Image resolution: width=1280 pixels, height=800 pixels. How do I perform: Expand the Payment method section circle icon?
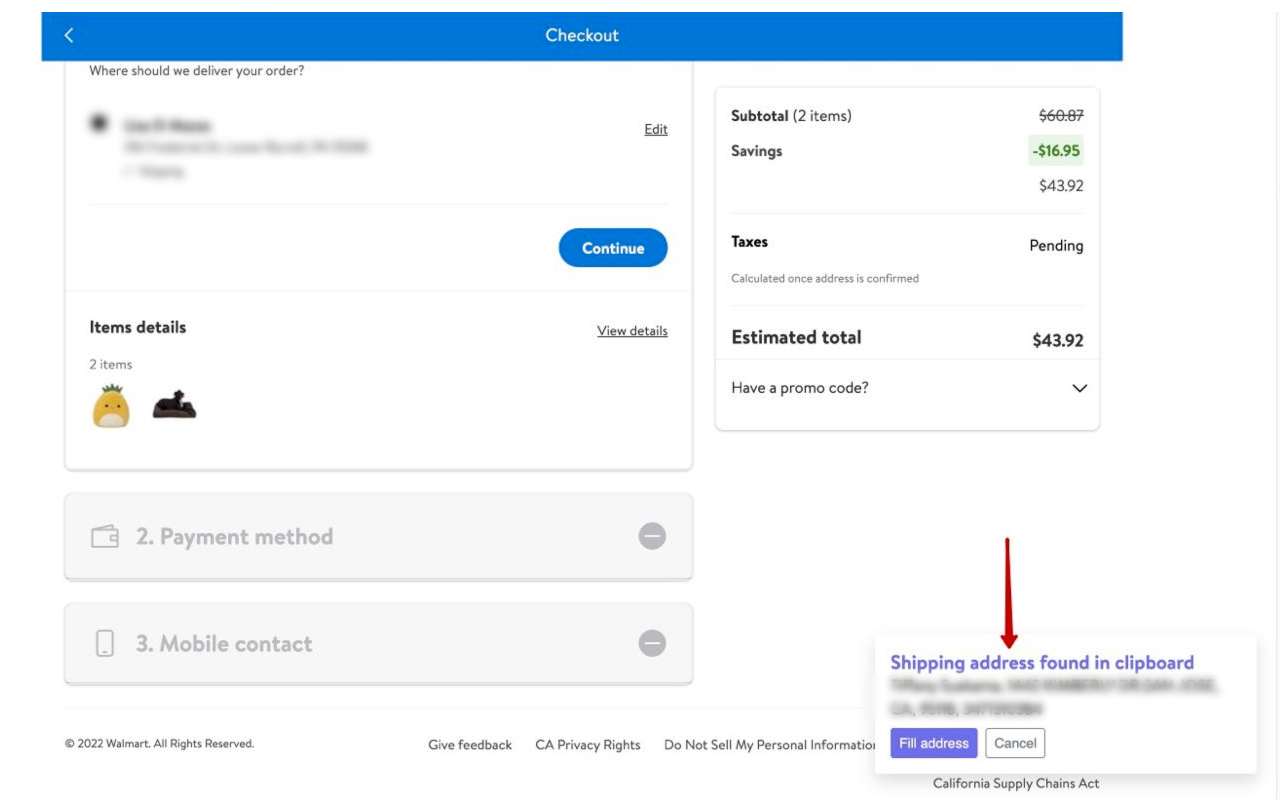coord(652,536)
